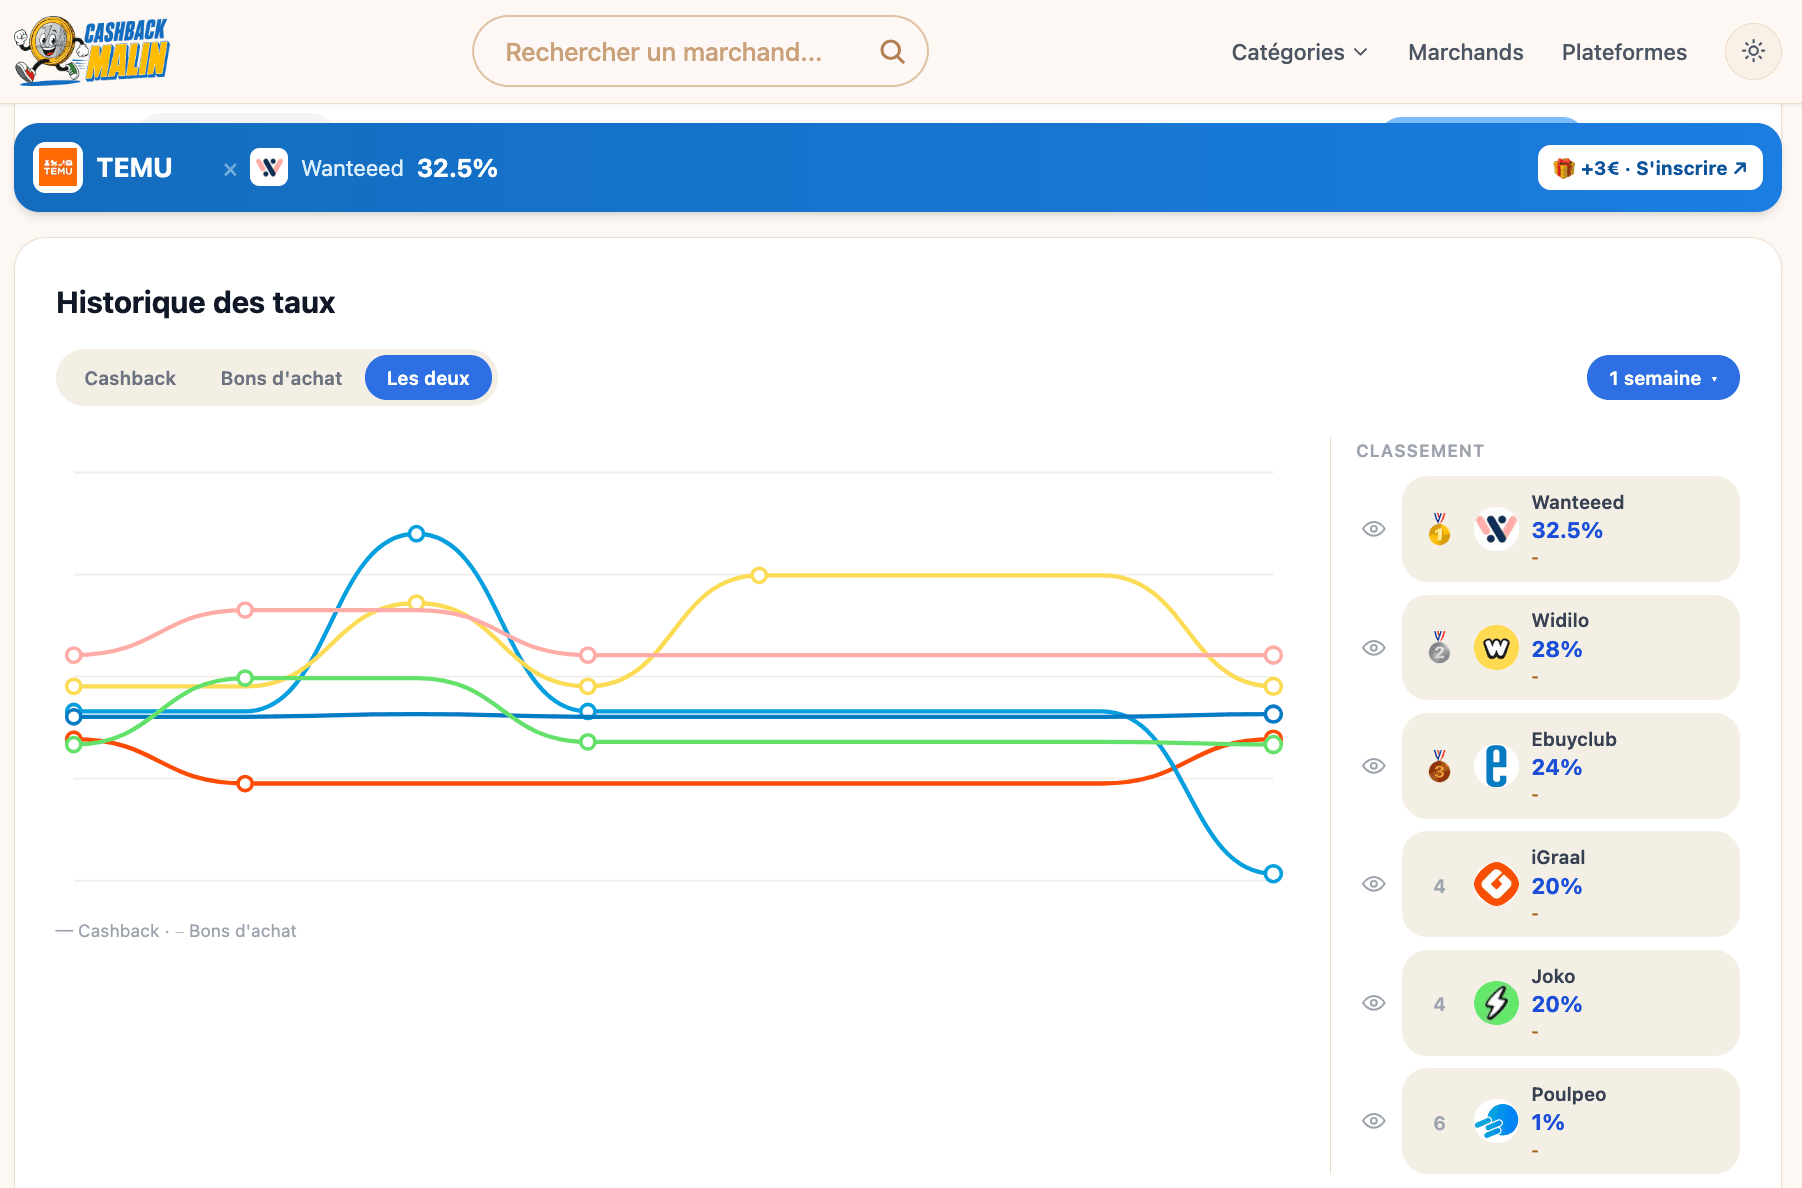Screen dimensions: 1802x1188
Task: Click the Widilo yellow logo
Action: (1496, 648)
